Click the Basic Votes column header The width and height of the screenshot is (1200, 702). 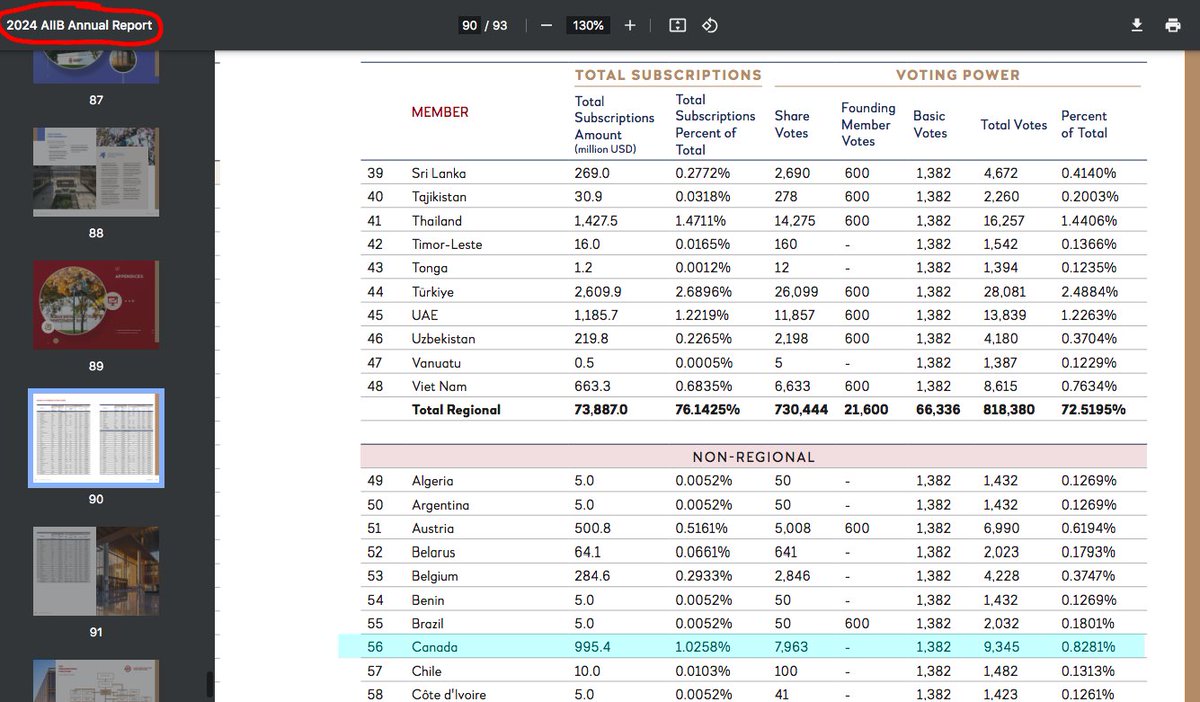click(x=930, y=124)
